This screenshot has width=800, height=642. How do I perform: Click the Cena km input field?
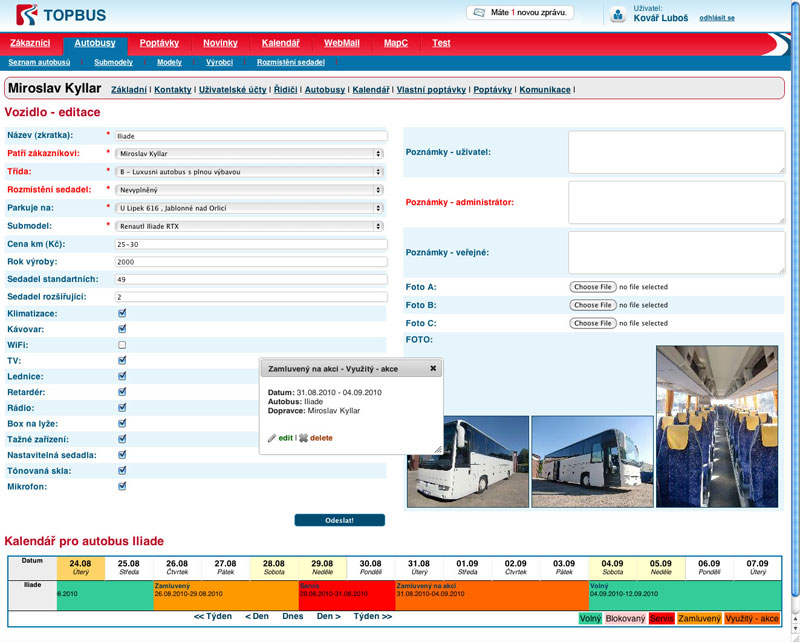pyautogui.click(x=251, y=244)
